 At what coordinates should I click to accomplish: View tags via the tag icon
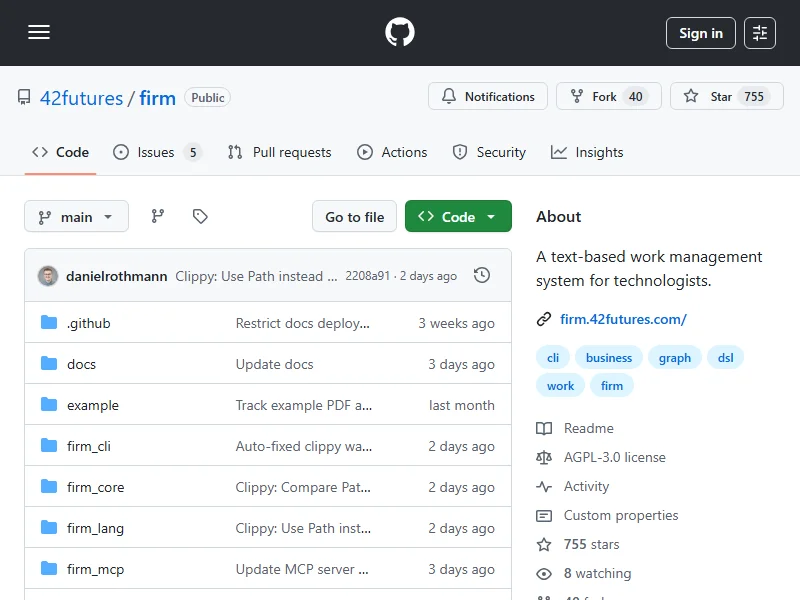tap(200, 216)
